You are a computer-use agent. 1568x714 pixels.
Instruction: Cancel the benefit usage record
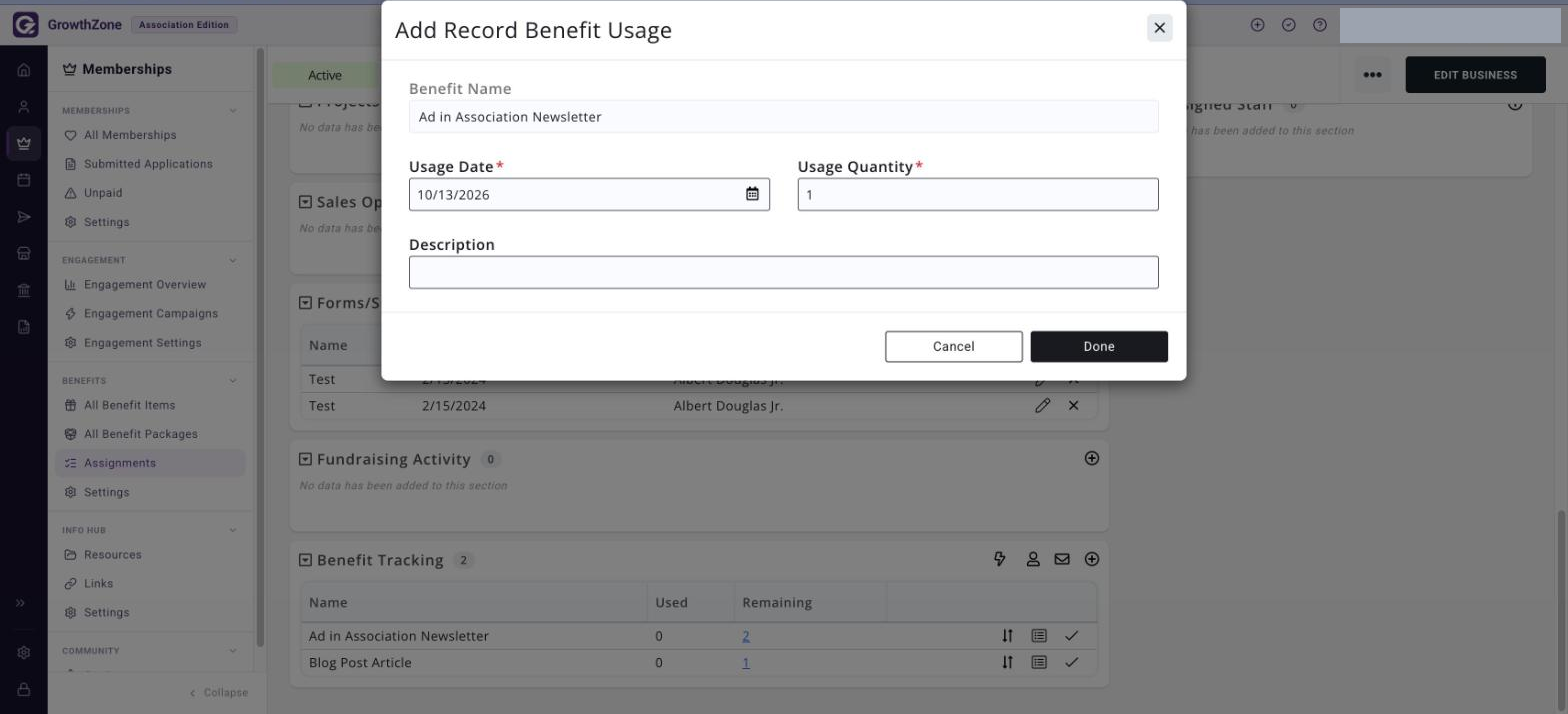coord(954,346)
